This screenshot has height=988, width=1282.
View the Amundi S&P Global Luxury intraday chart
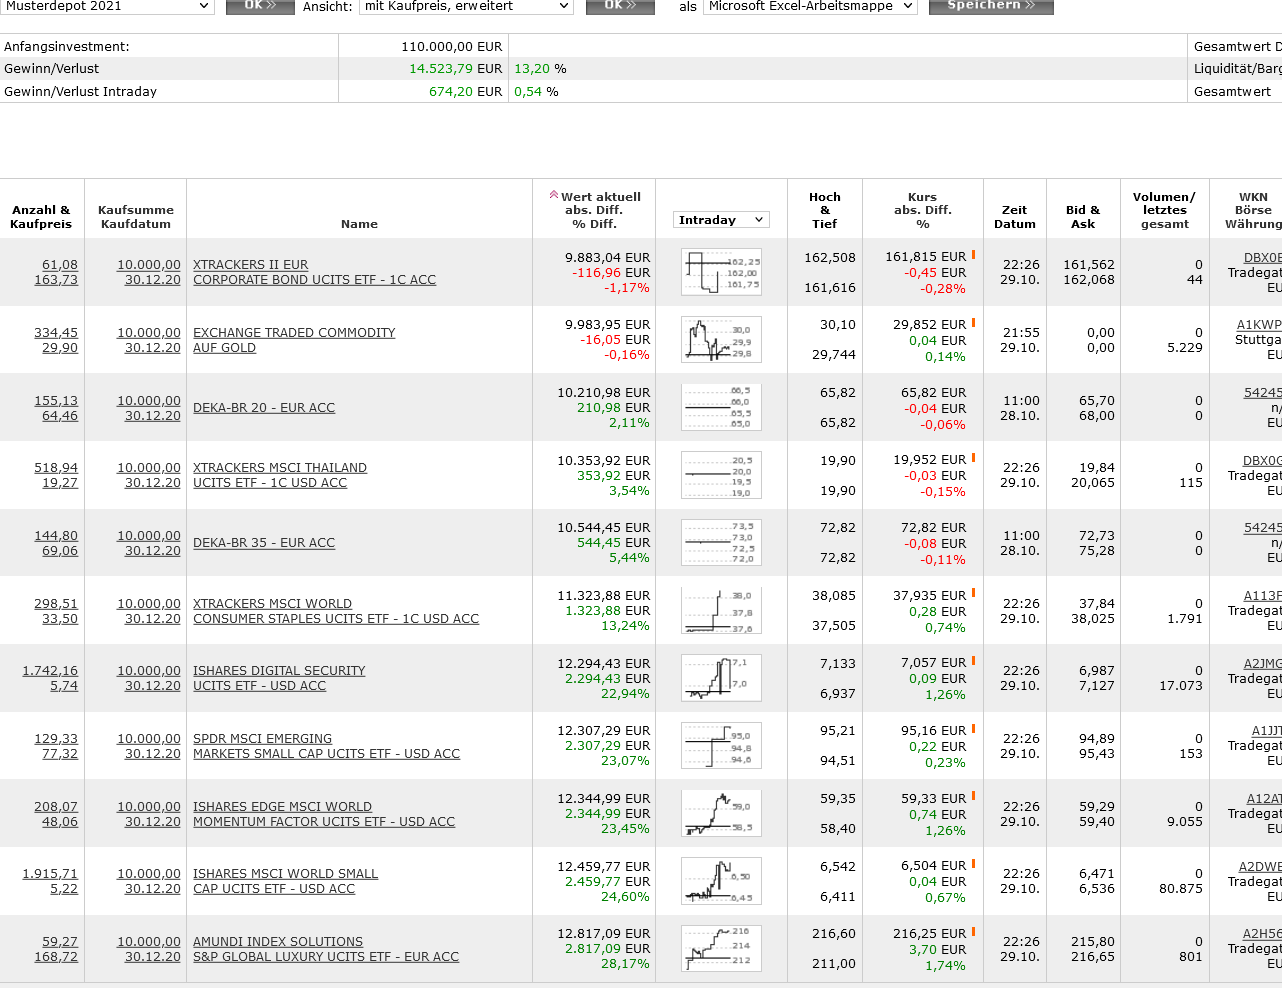click(721, 949)
